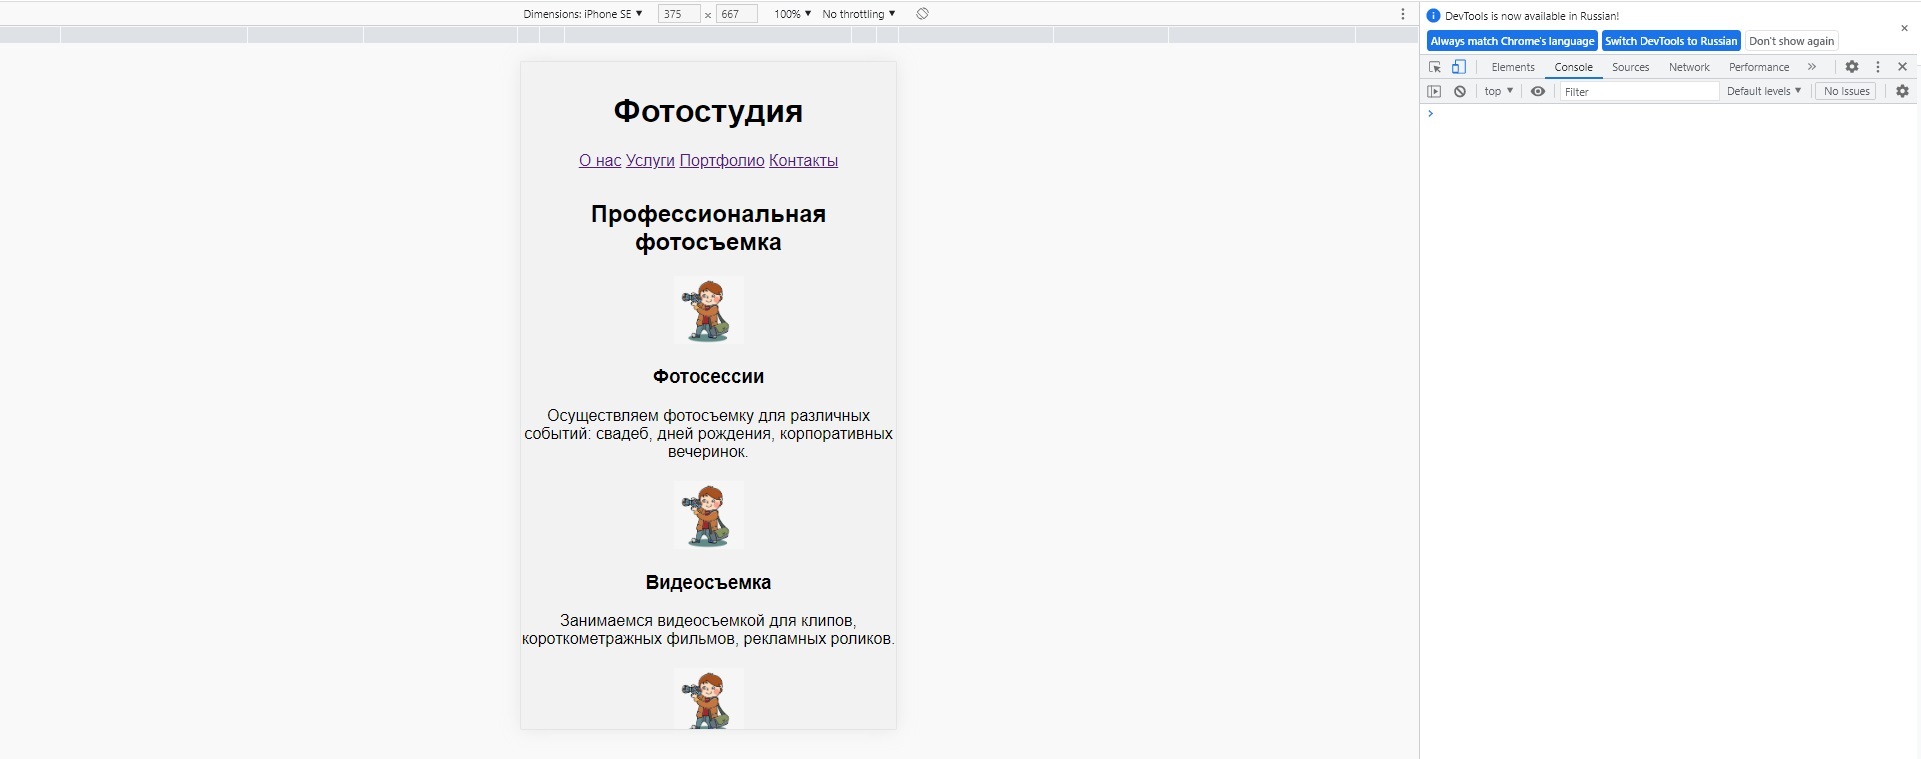Click Always match Chrome's language button
The height and width of the screenshot is (759, 1921).
click(x=1512, y=41)
